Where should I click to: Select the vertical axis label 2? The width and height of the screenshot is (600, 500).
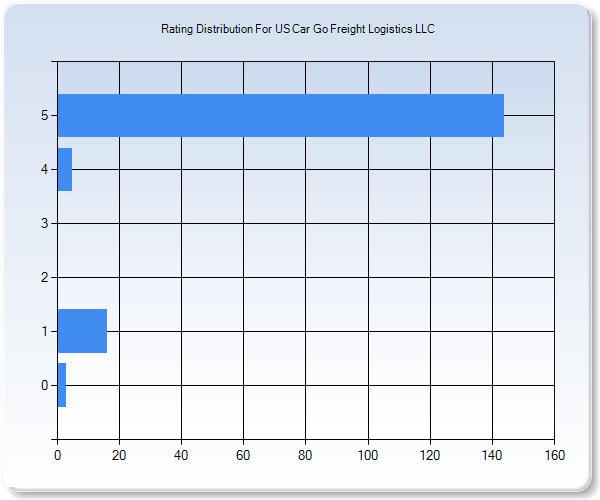pos(44,278)
